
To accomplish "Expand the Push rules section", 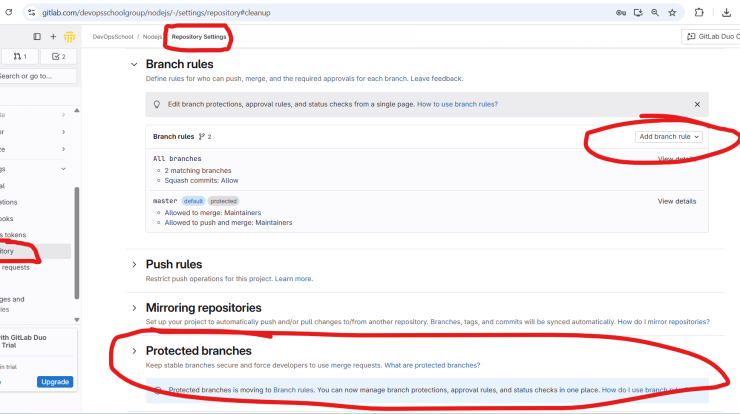I will click(x=134, y=264).
